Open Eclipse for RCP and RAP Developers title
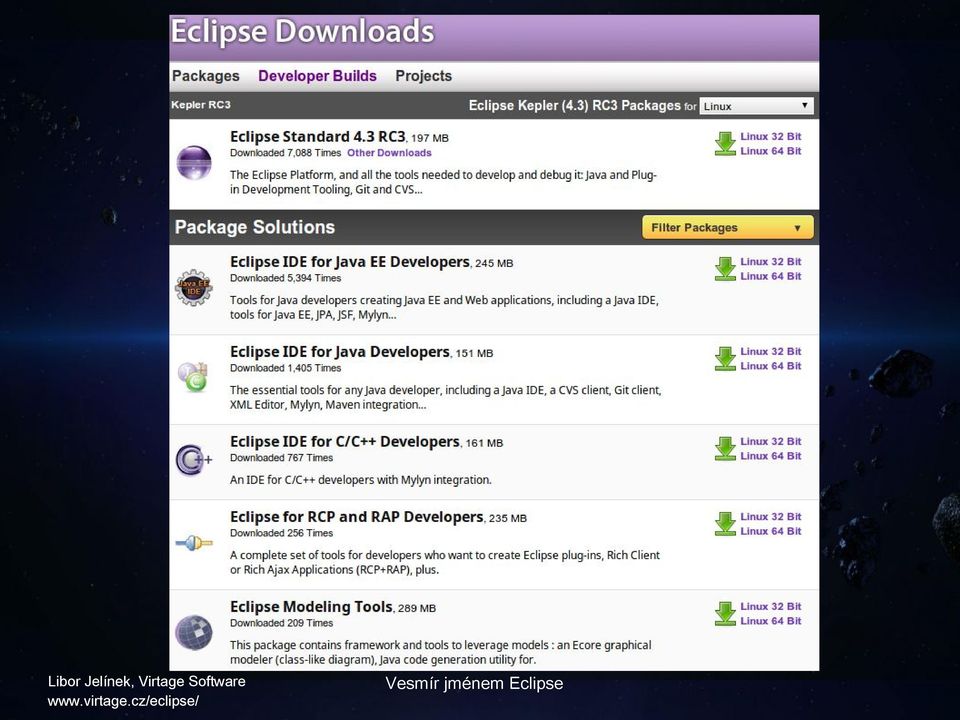Screen dimensions: 960x720 tap(357, 517)
